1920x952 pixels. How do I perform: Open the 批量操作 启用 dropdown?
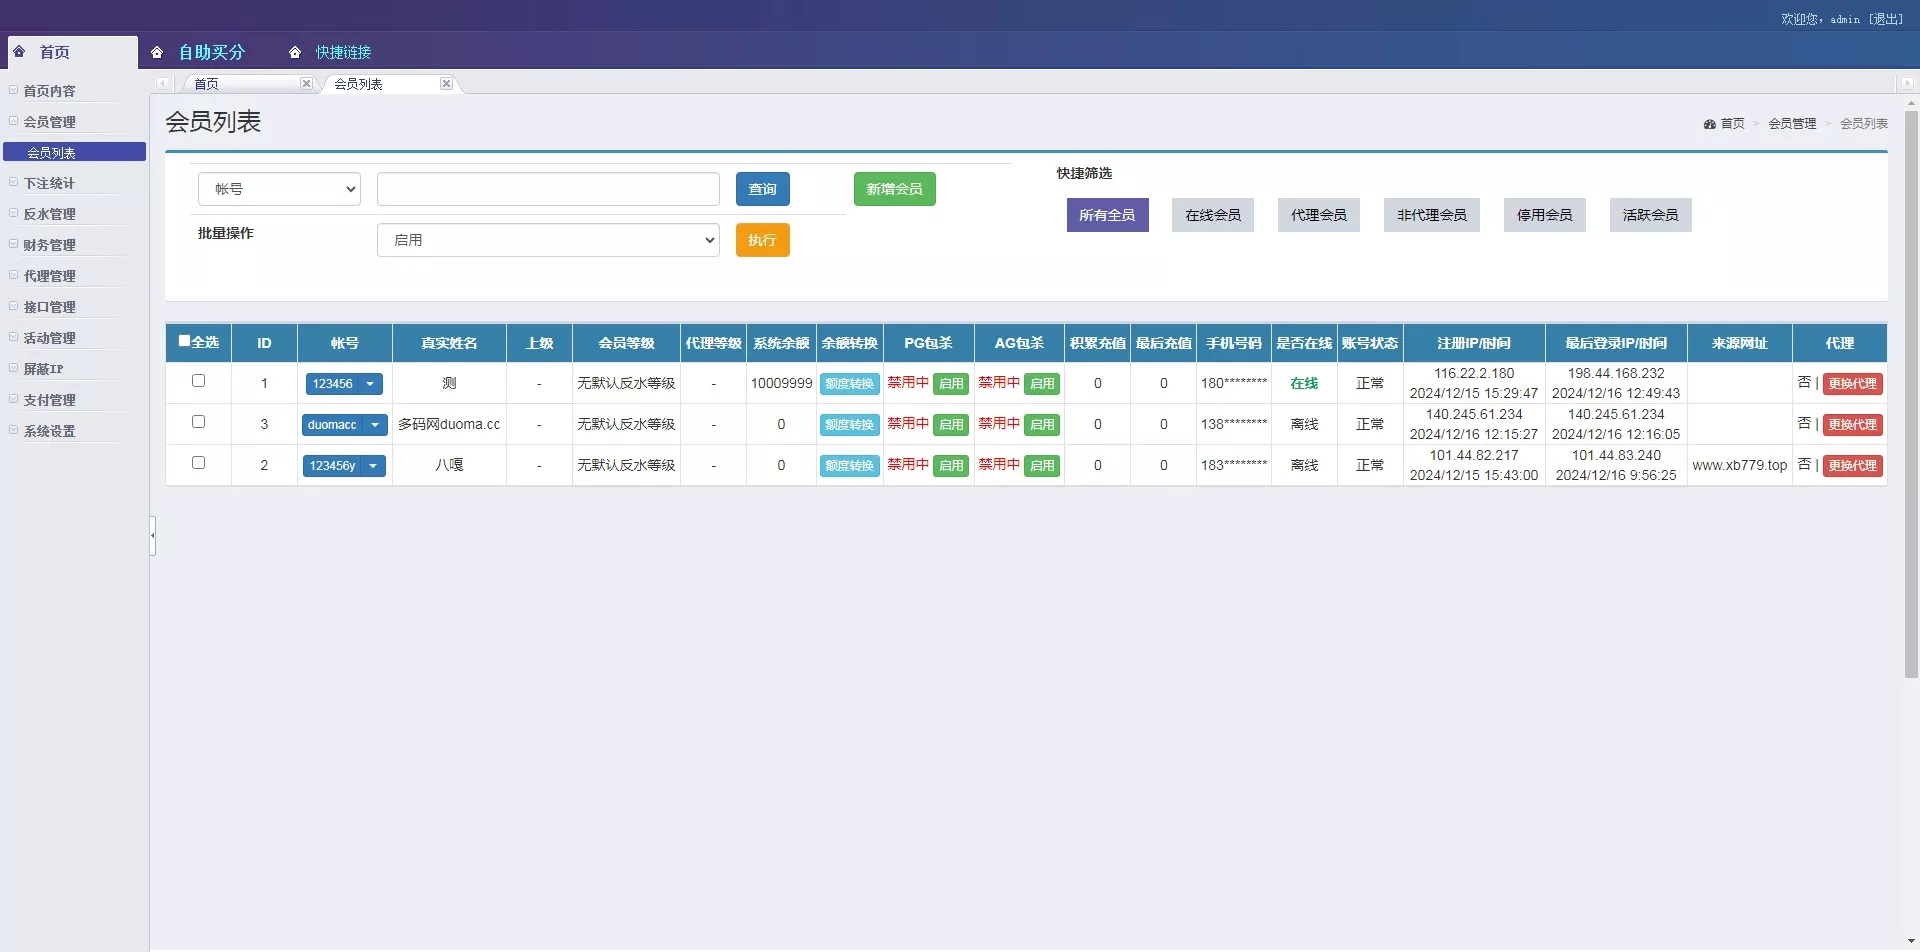click(x=548, y=240)
